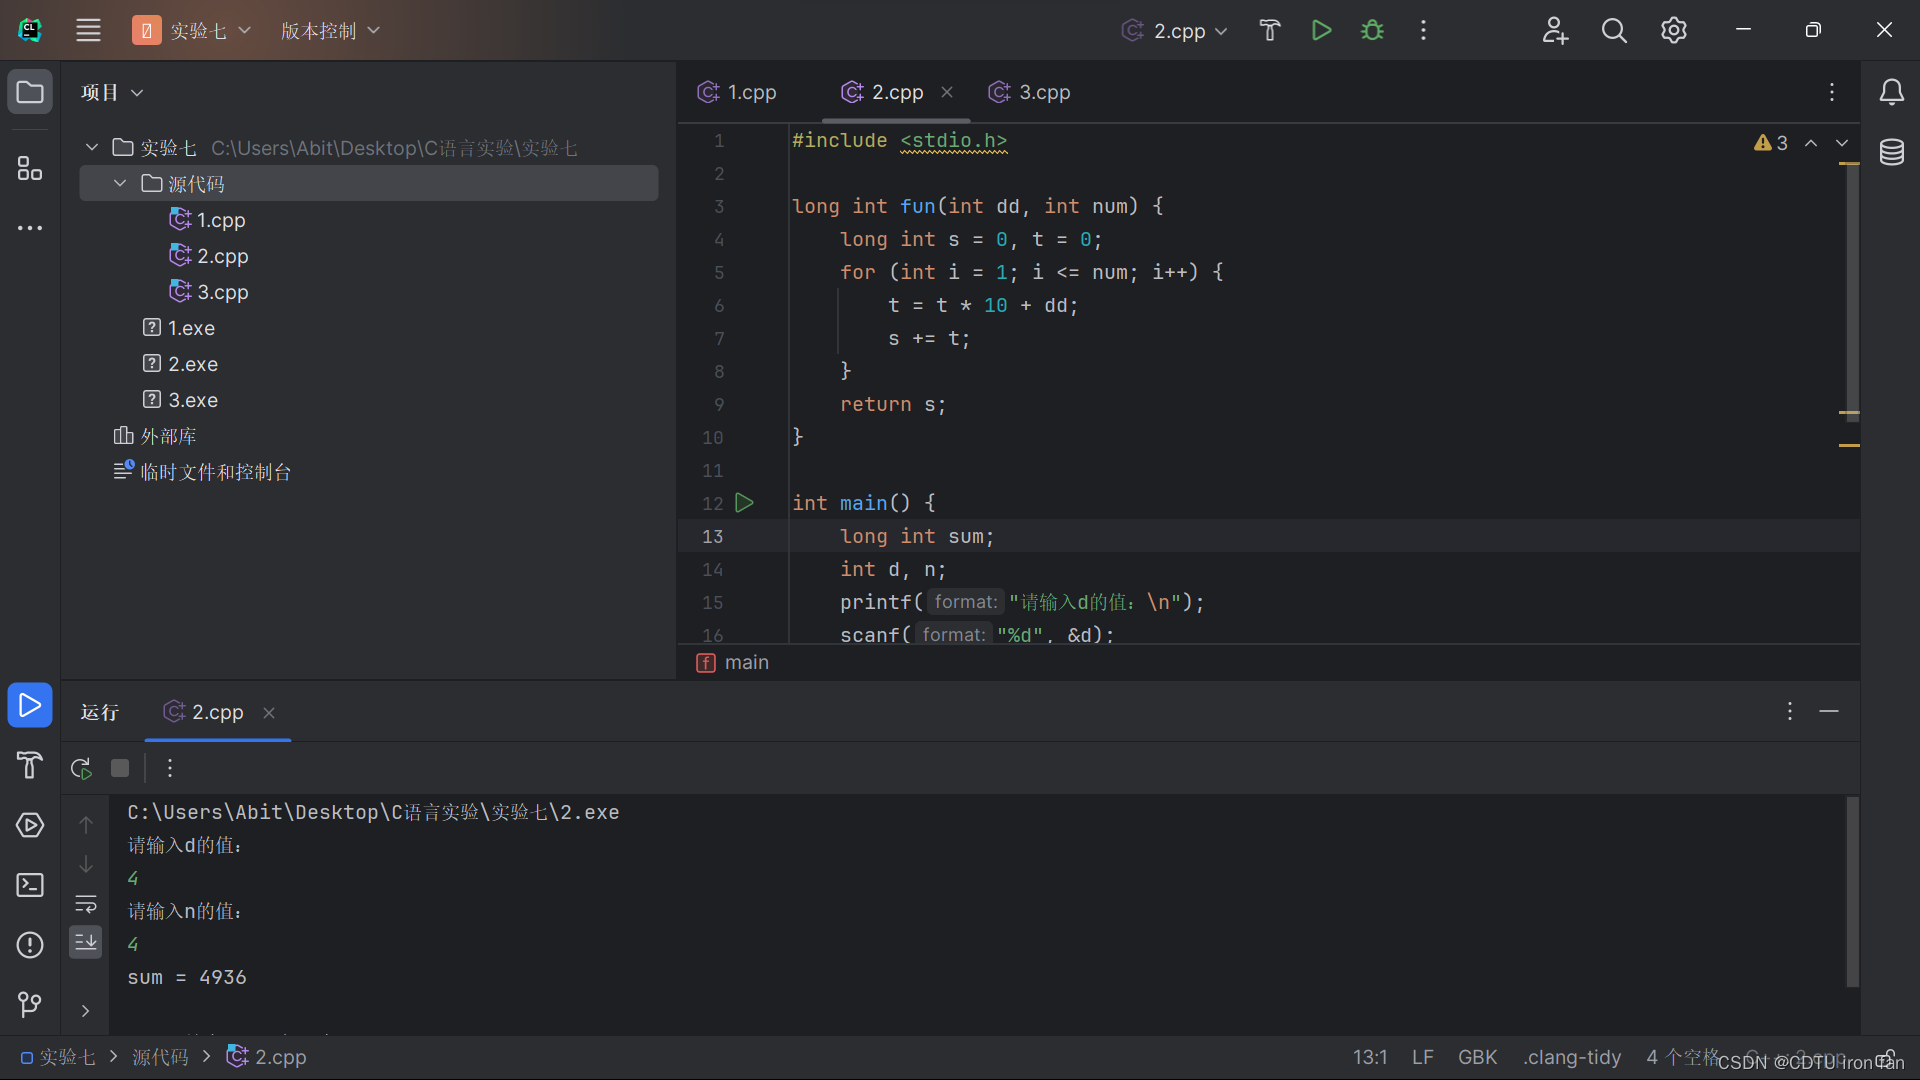The height and width of the screenshot is (1080, 1920).
Task: Open the 2.cpp run configuration dropdown
Action: pos(1176,30)
